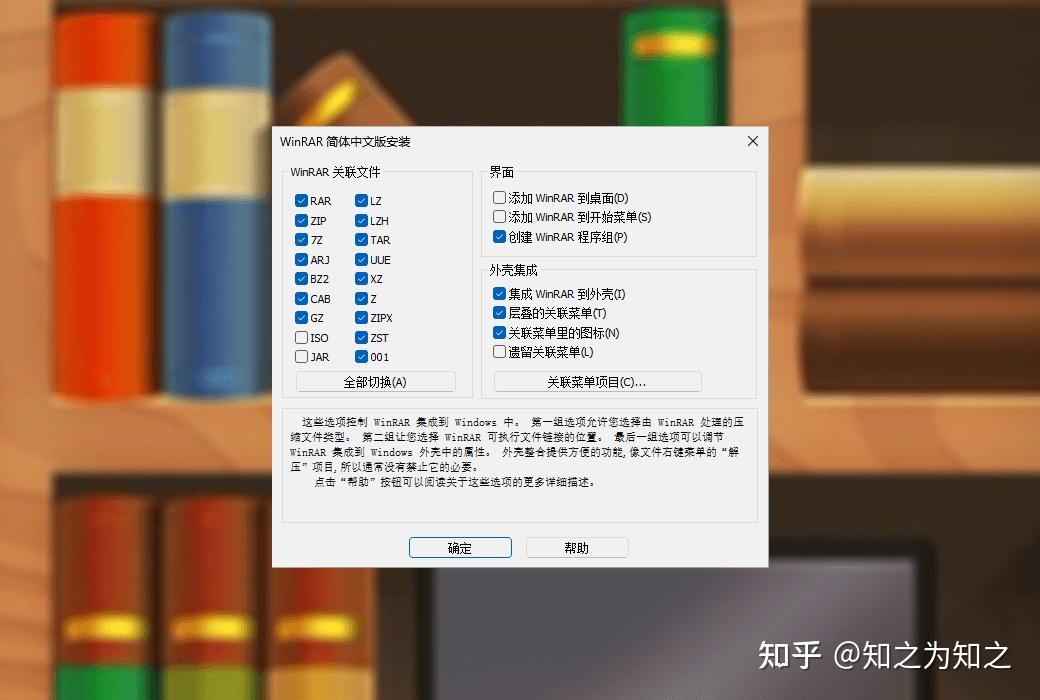Enable 遗留关联菜单(L) checkbox

pos(499,352)
